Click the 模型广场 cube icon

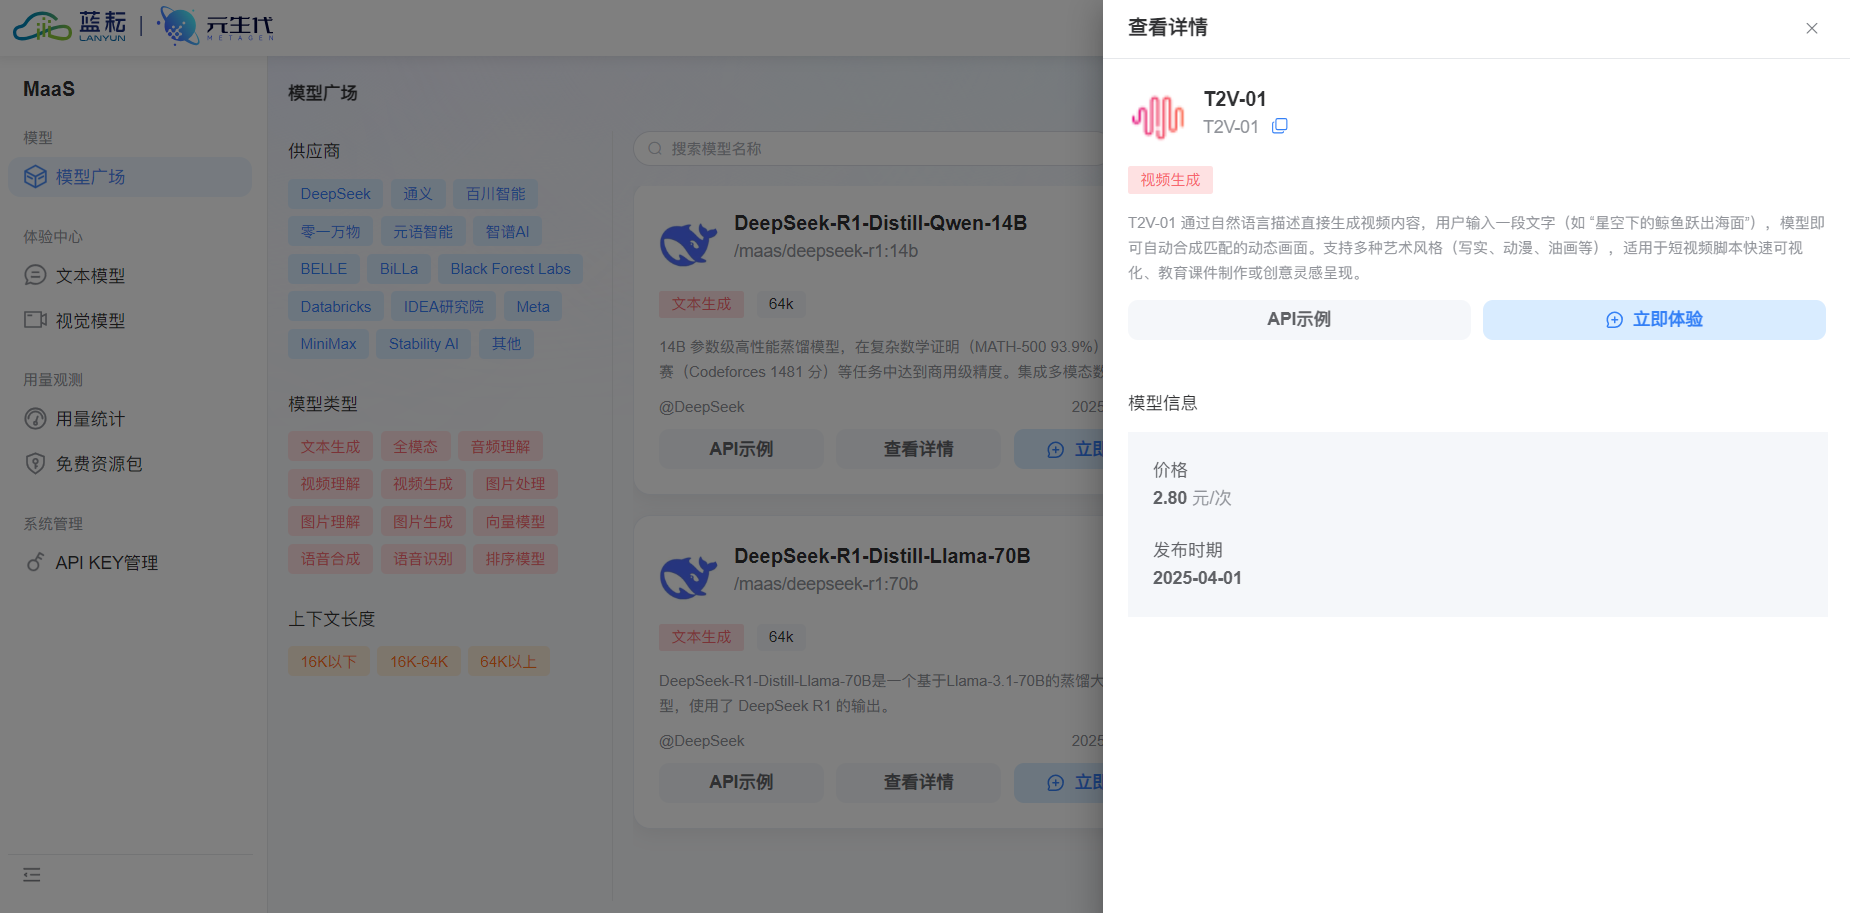[36, 177]
